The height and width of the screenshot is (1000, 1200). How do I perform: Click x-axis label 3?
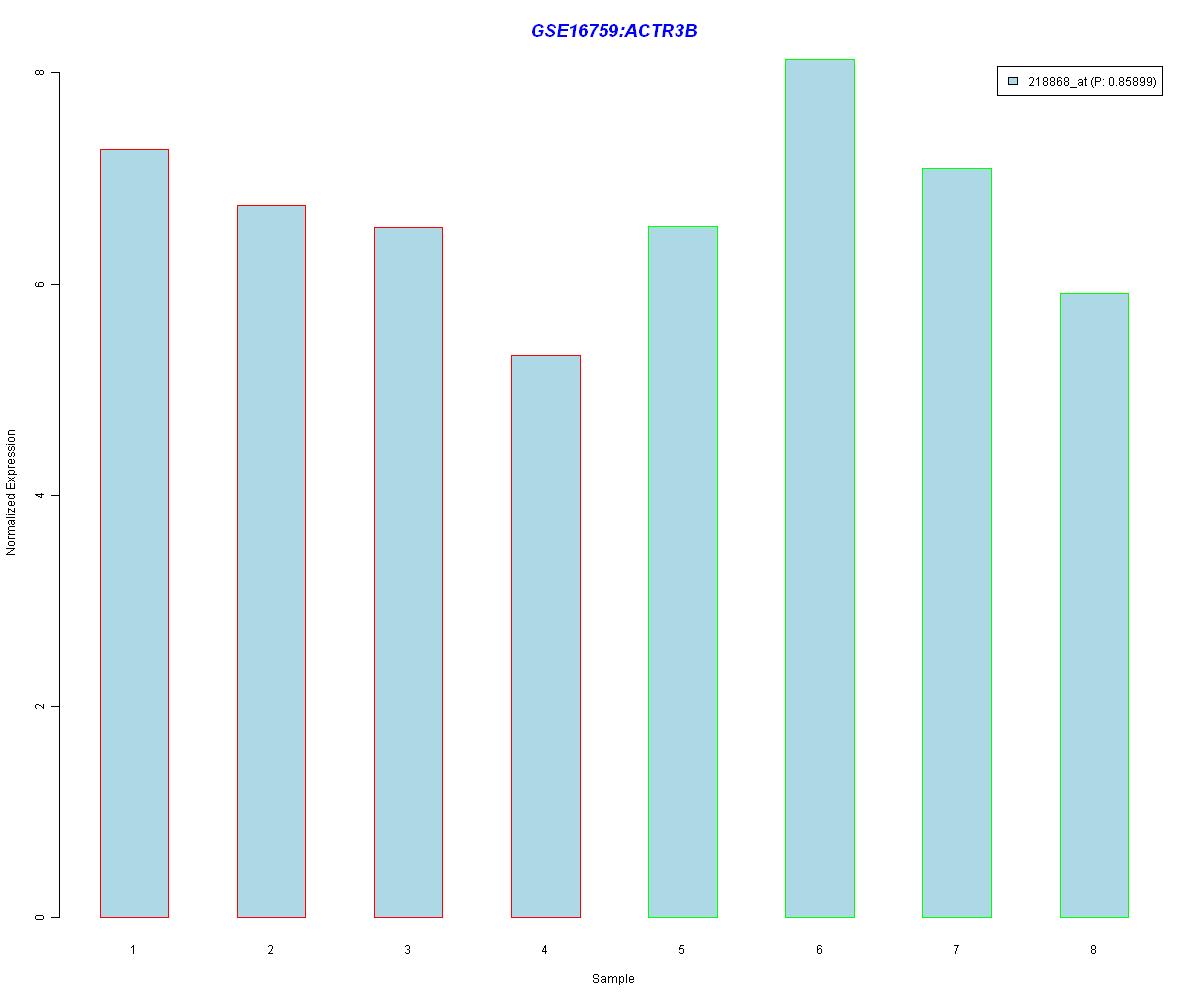(407, 949)
